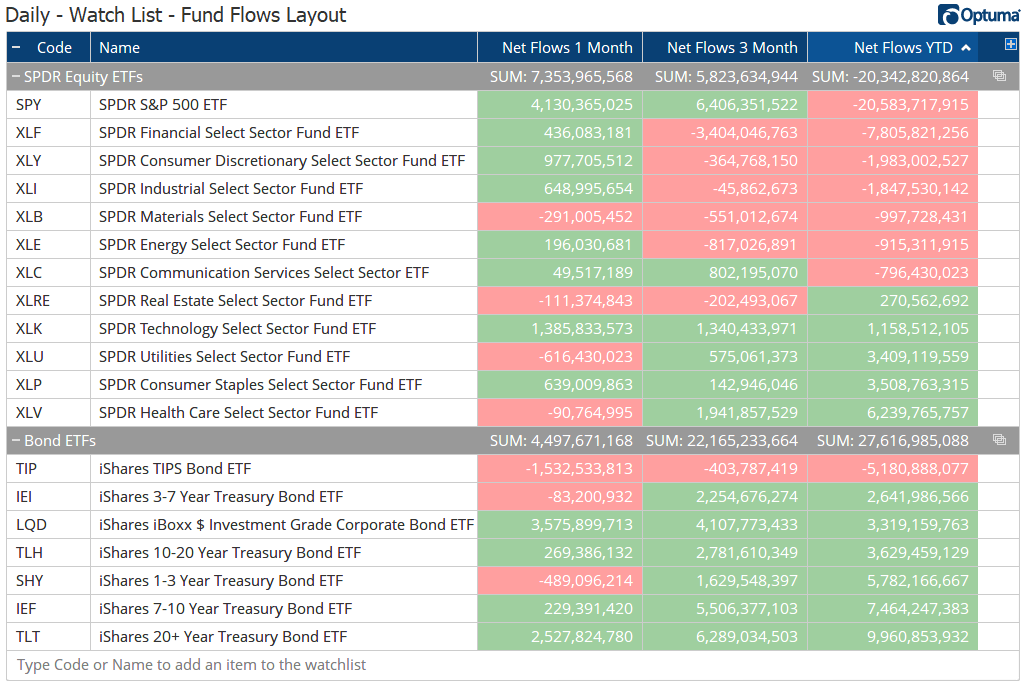Click the TLH code cell
Viewport: 1026px width, 688px height.
point(48,553)
